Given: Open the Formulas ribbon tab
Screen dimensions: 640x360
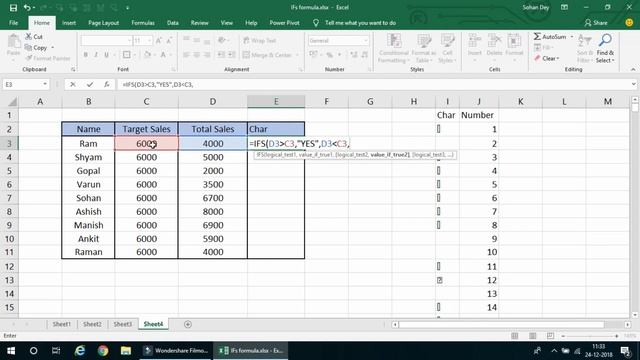Looking at the screenshot, I should (143, 23).
